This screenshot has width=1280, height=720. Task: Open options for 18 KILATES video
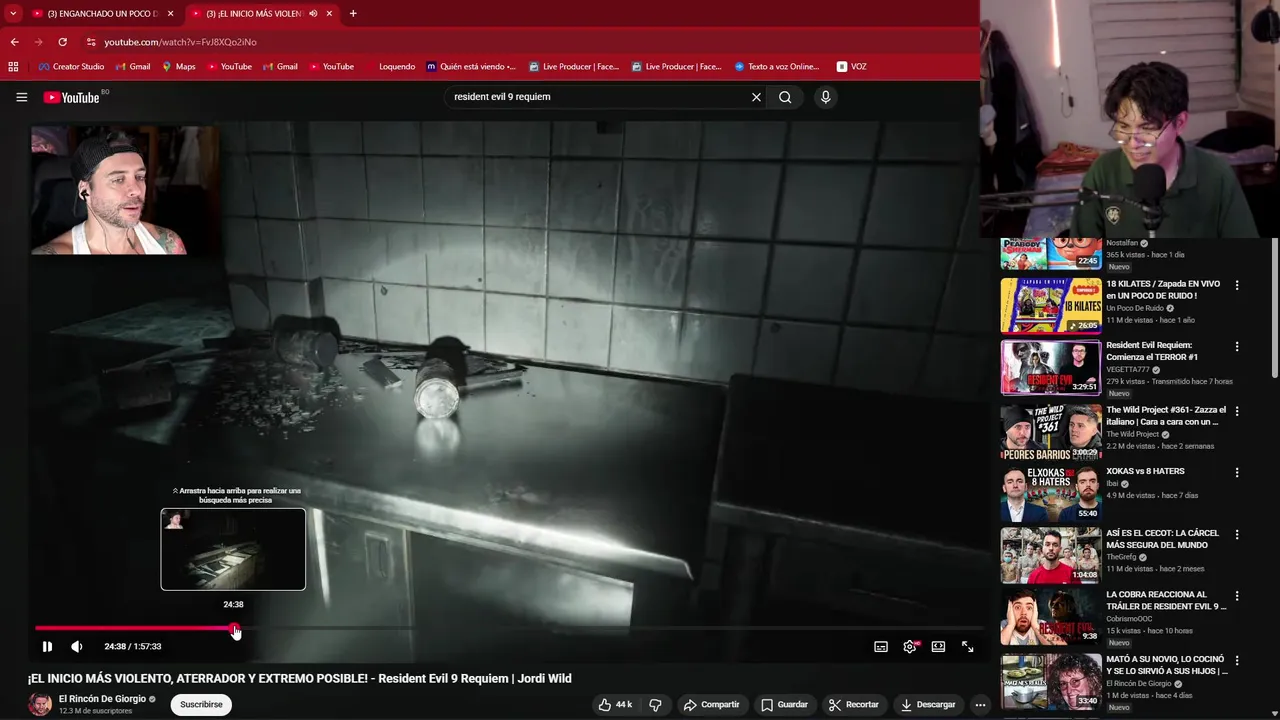[1236, 285]
